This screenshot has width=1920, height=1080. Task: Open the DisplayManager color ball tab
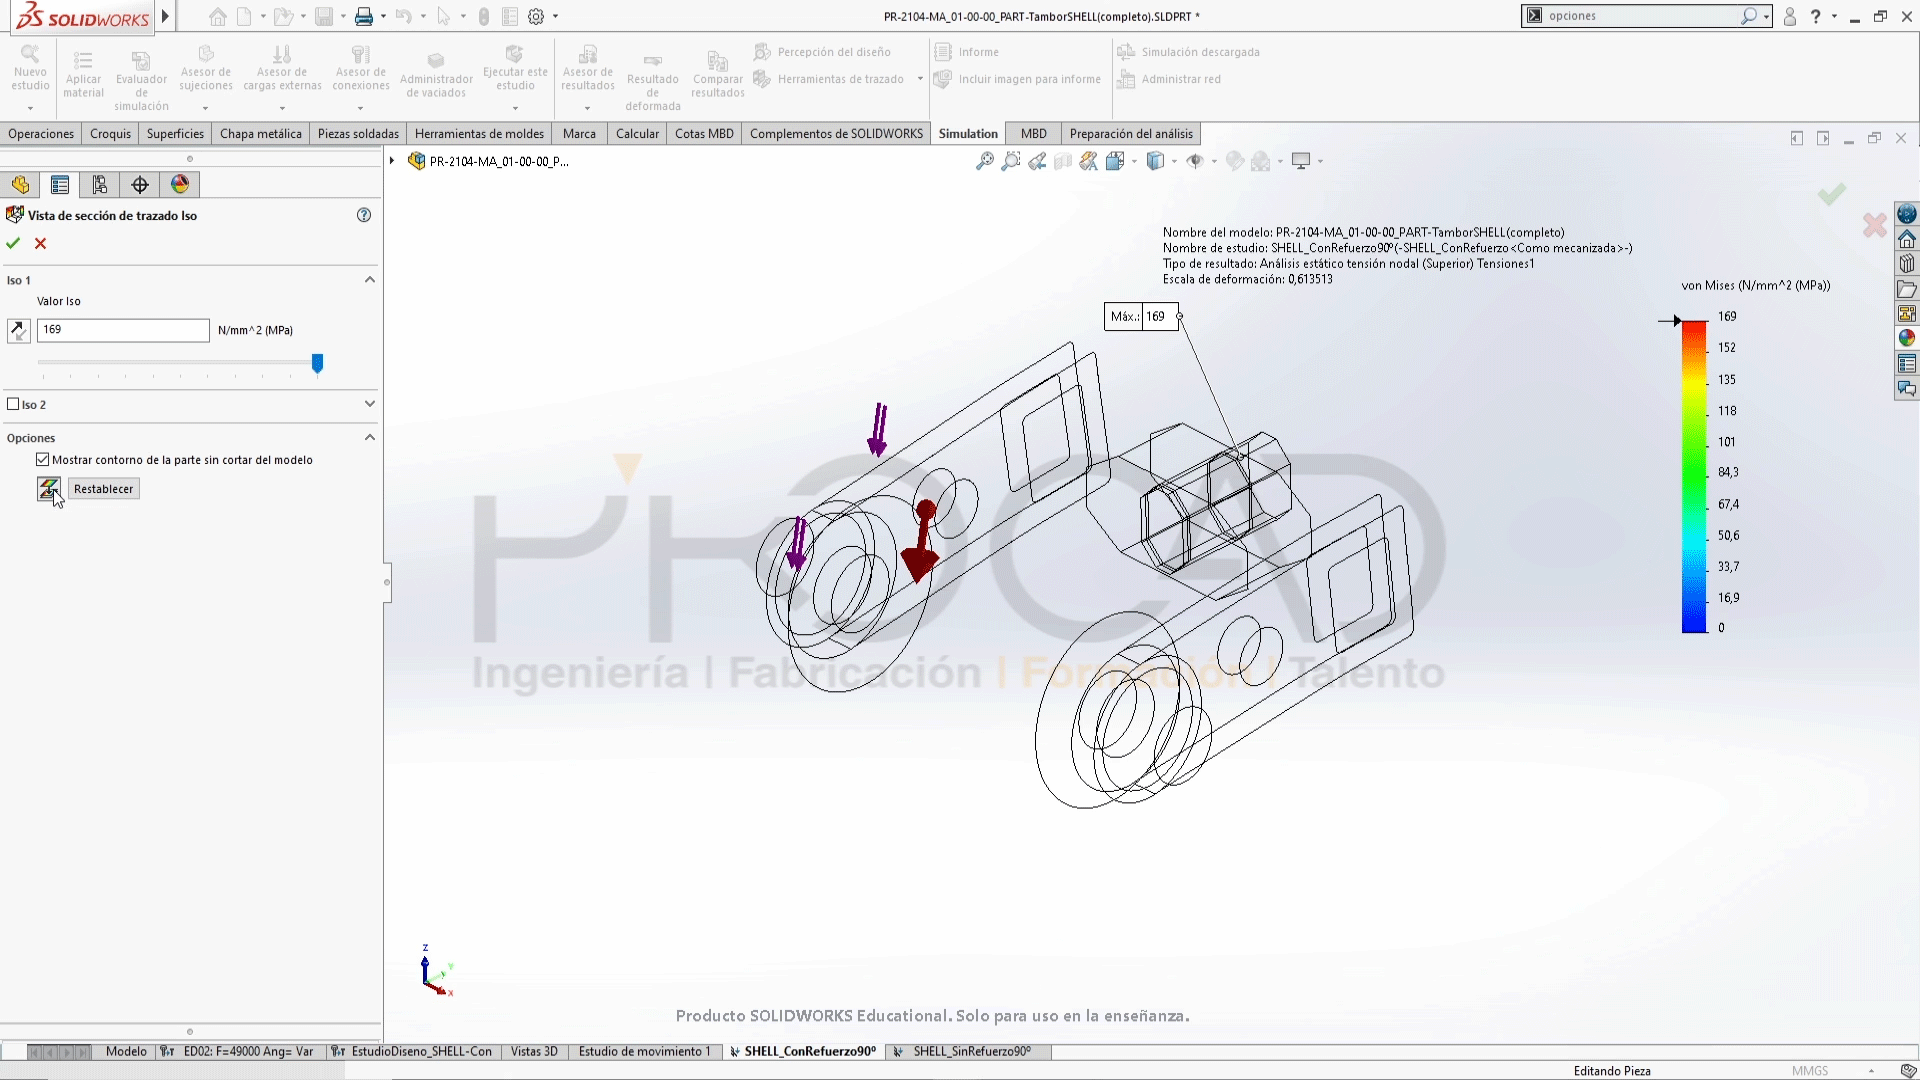click(x=180, y=185)
